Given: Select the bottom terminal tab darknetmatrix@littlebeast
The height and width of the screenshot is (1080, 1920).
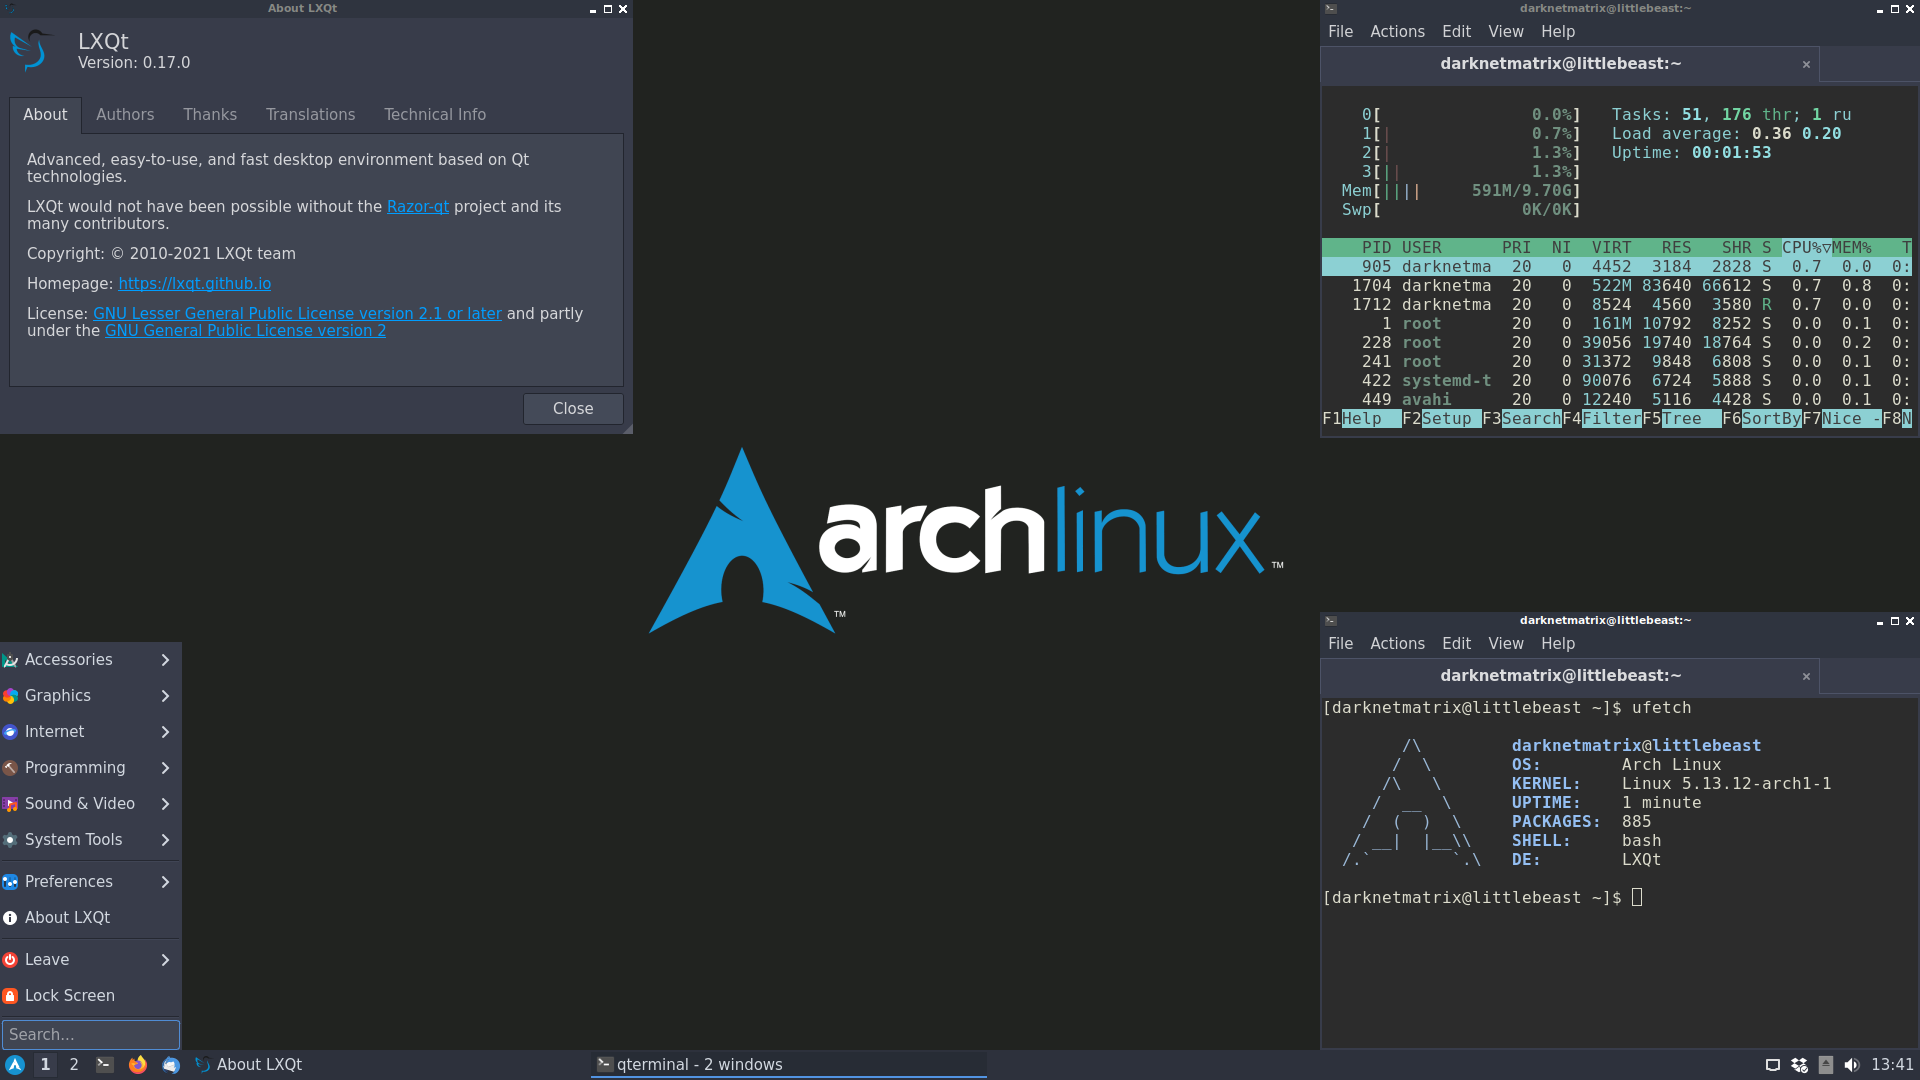Looking at the screenshot, I should [x=1570, y=676].
